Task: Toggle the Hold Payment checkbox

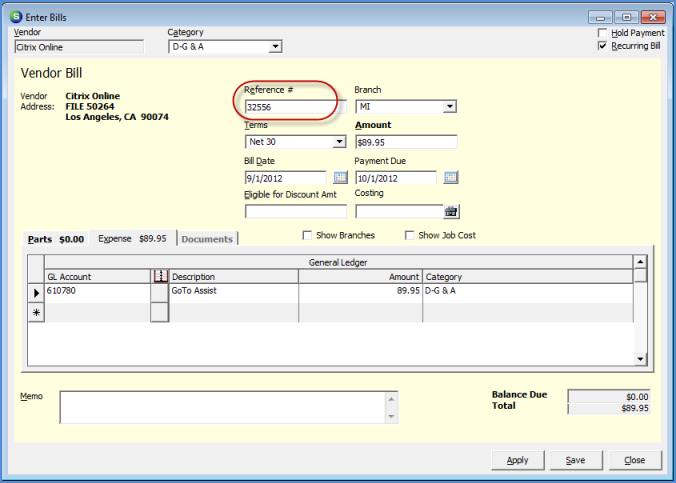Action: click(602, 33)
